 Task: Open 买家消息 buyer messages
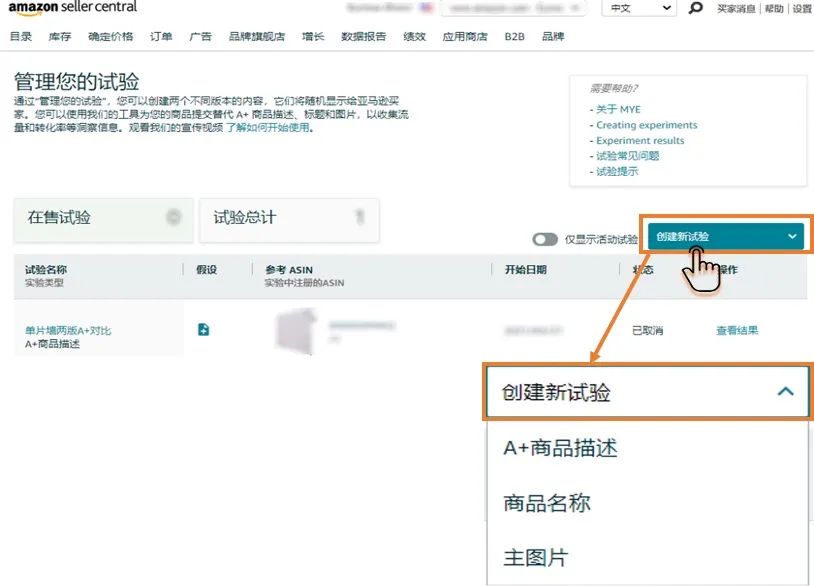pyautogui.click(x=735, y=8)
